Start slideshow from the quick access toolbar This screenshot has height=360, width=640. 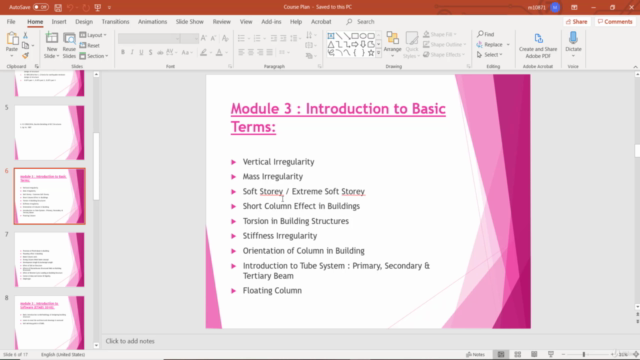[x=98, y=7]
